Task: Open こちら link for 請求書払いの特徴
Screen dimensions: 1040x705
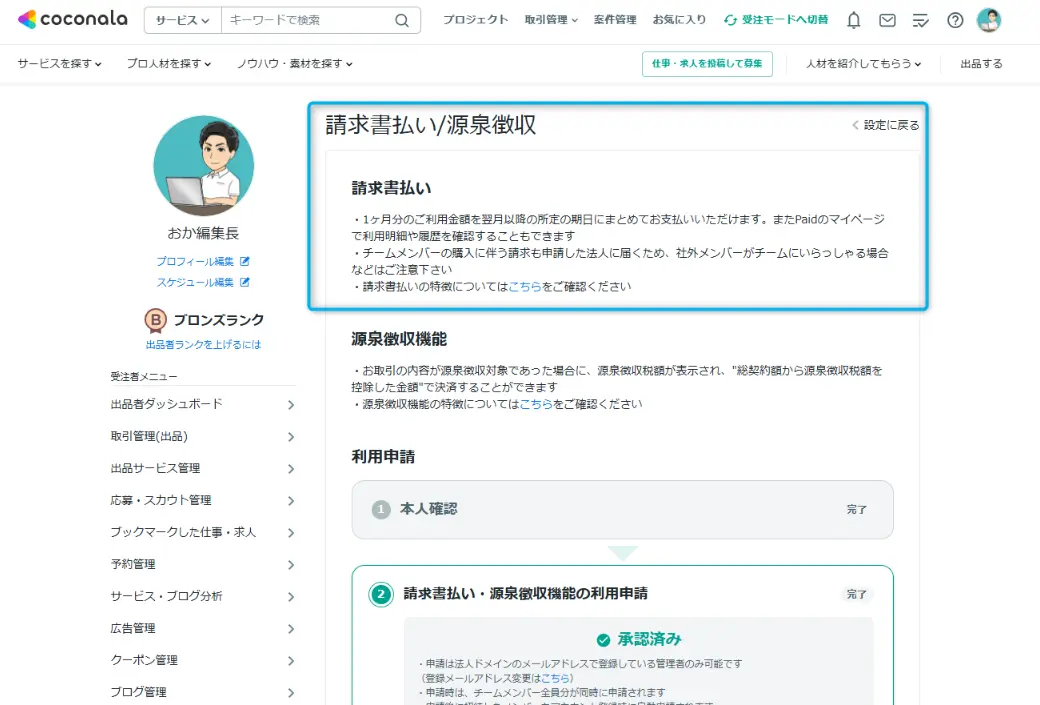Action: click(525, 287)
